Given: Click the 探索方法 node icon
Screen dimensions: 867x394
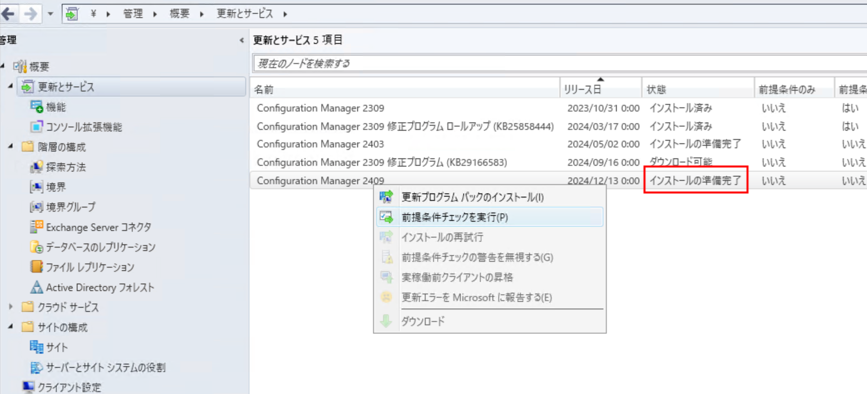Looking at the screenshot, I should coord(36,167).
